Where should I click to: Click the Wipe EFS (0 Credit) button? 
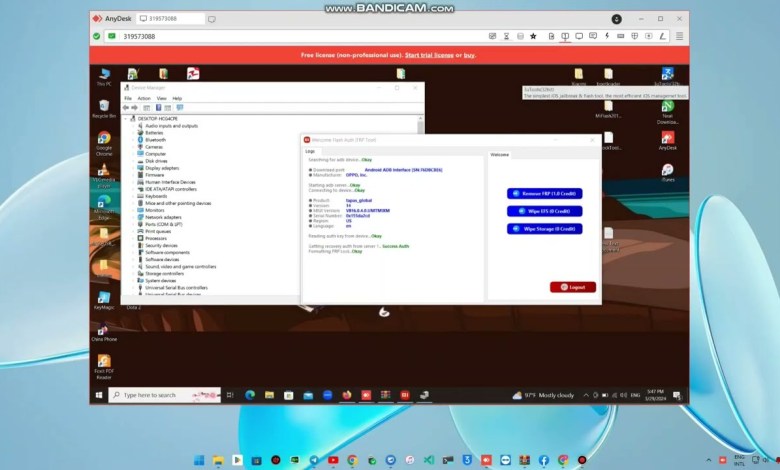(544, 211)
